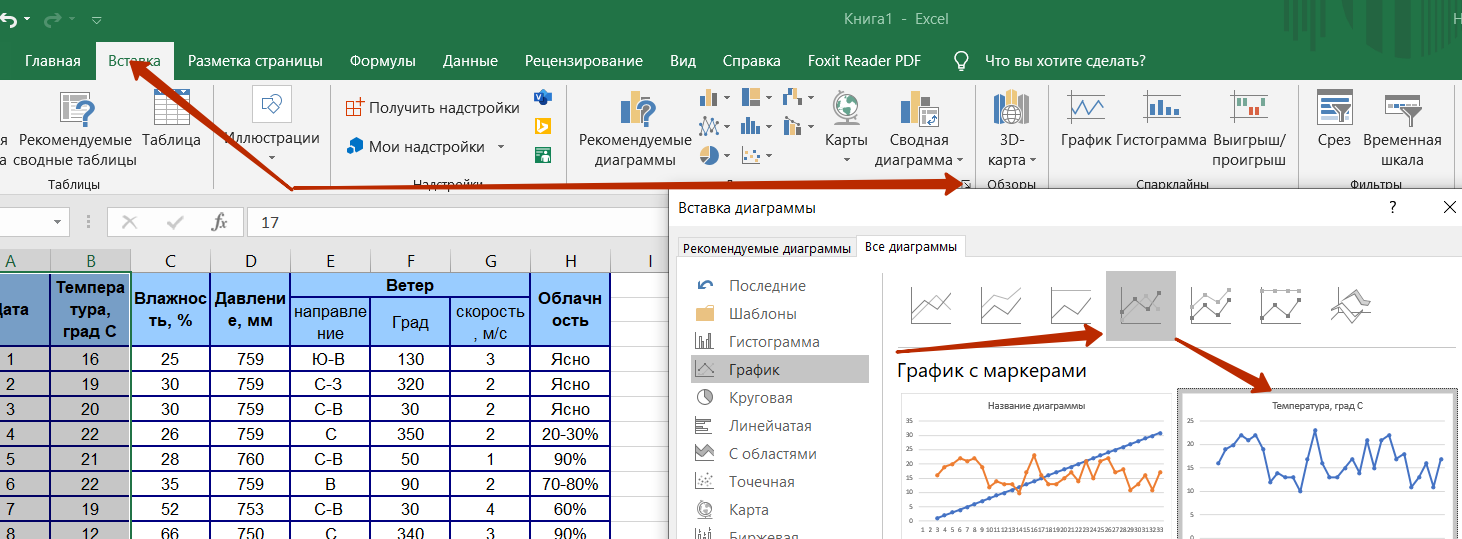Click the line chart icon in ribbon
1462x539 pixels.
710,126
